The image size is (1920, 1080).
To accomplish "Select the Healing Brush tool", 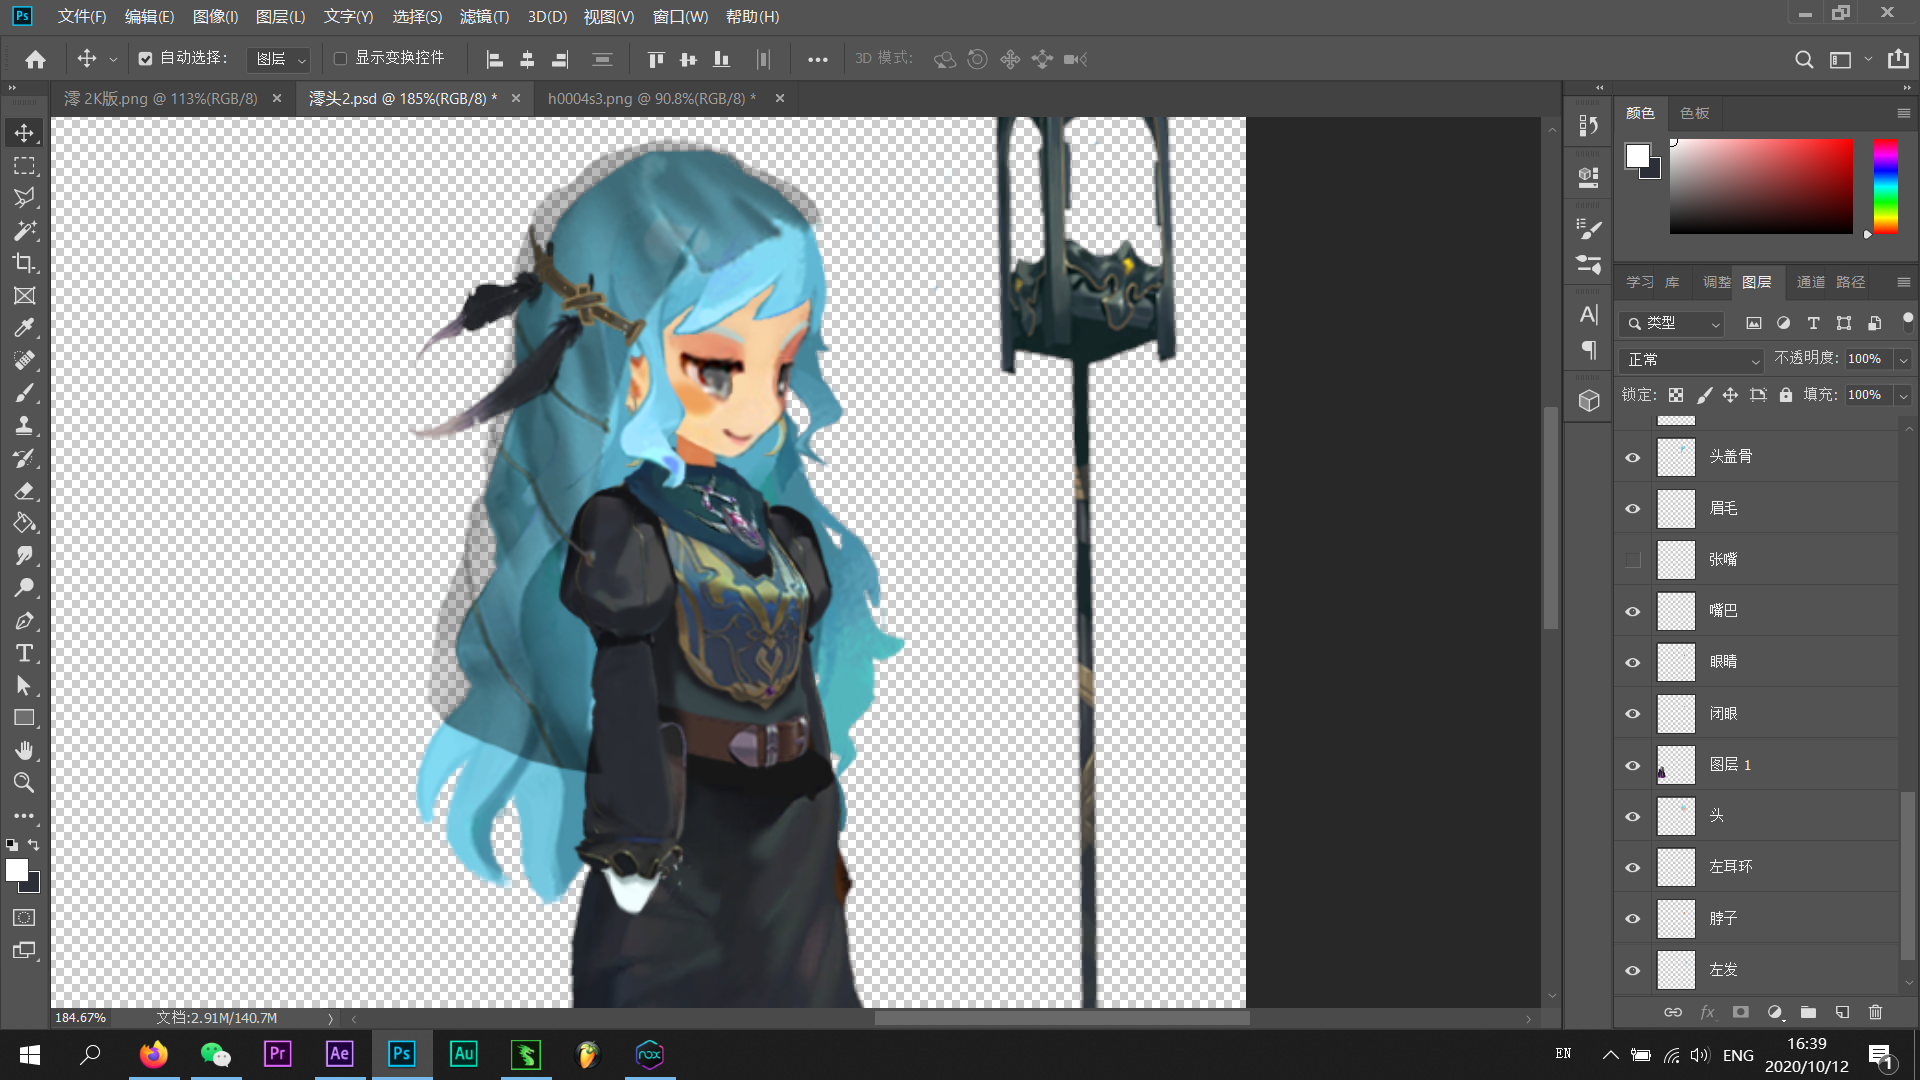I will (x=24, y=361).
